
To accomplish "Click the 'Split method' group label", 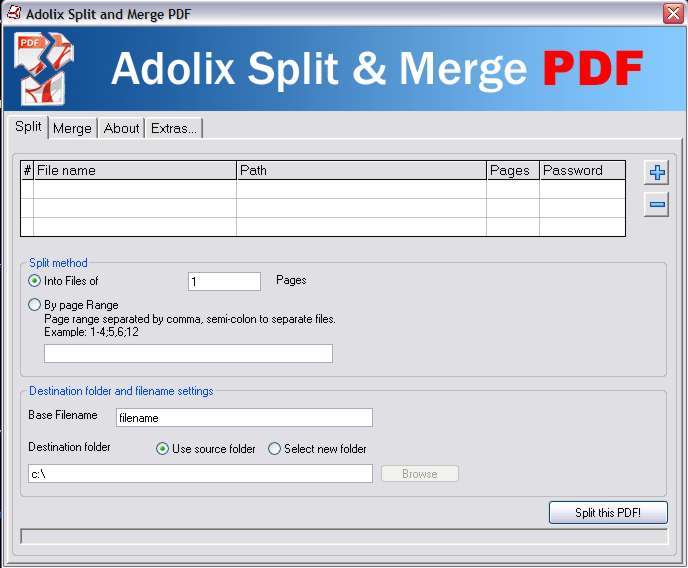I will (58, 263).
